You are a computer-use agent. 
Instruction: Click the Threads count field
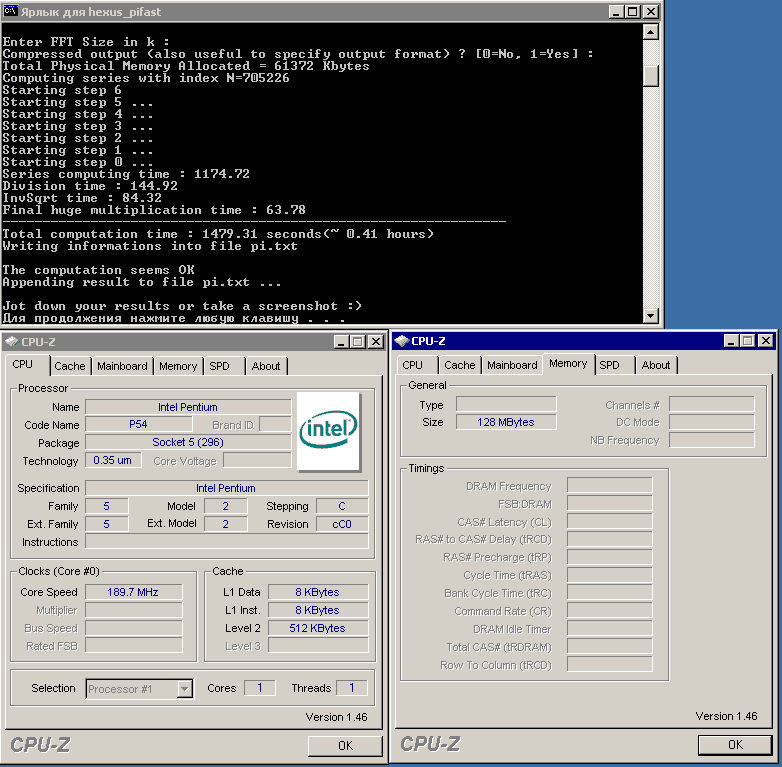click(352, 688)
